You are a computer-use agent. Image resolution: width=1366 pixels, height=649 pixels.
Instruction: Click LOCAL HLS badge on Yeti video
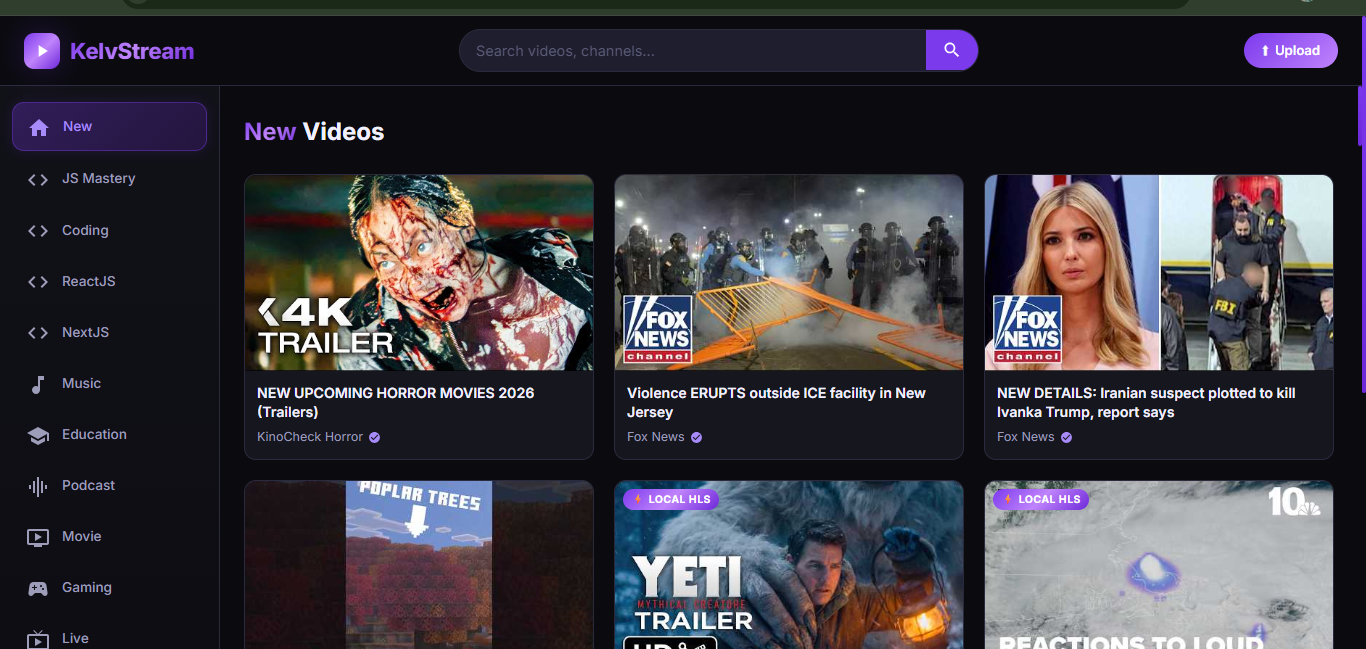(671, 499)
